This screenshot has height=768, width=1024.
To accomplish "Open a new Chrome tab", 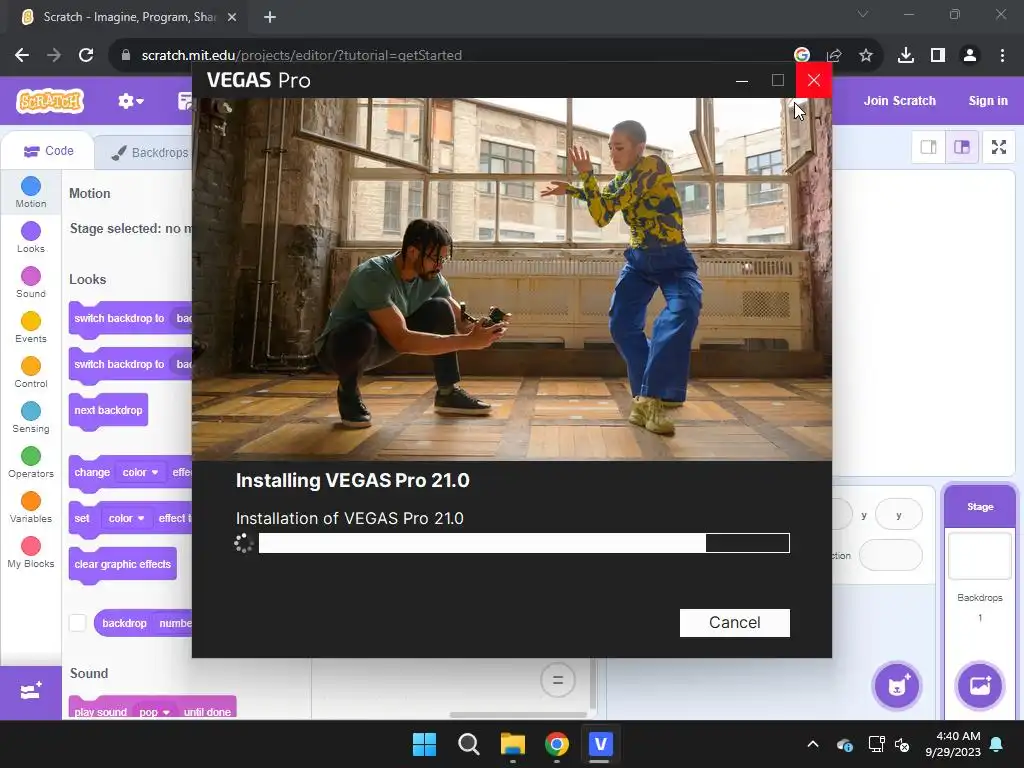I will point(270,17).
